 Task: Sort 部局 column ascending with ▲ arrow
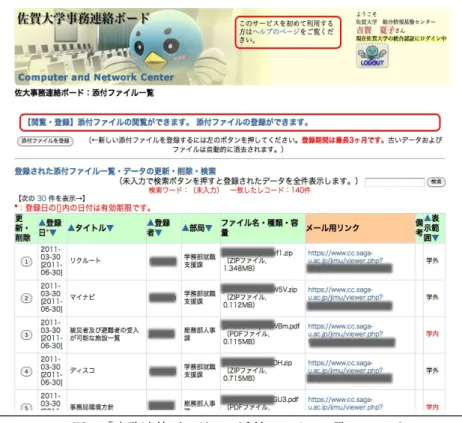tap(185, 228)
